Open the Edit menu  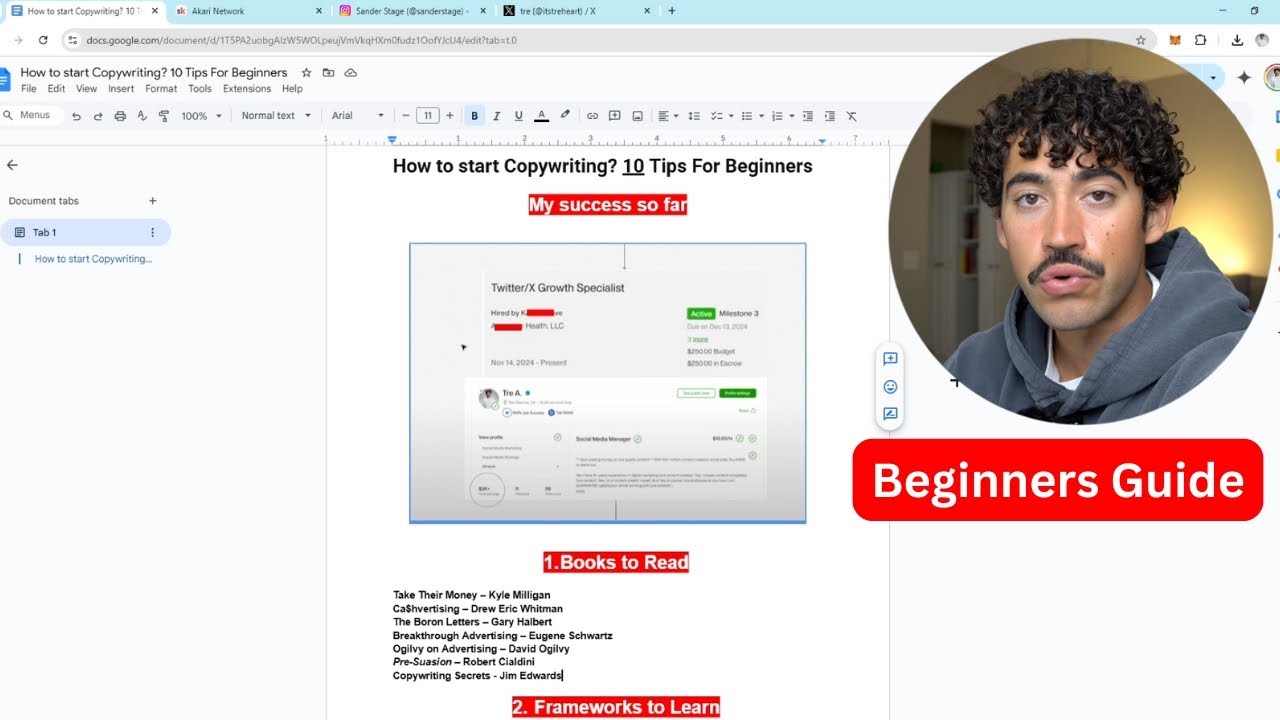pyautogui.click(x=56, y=89)
